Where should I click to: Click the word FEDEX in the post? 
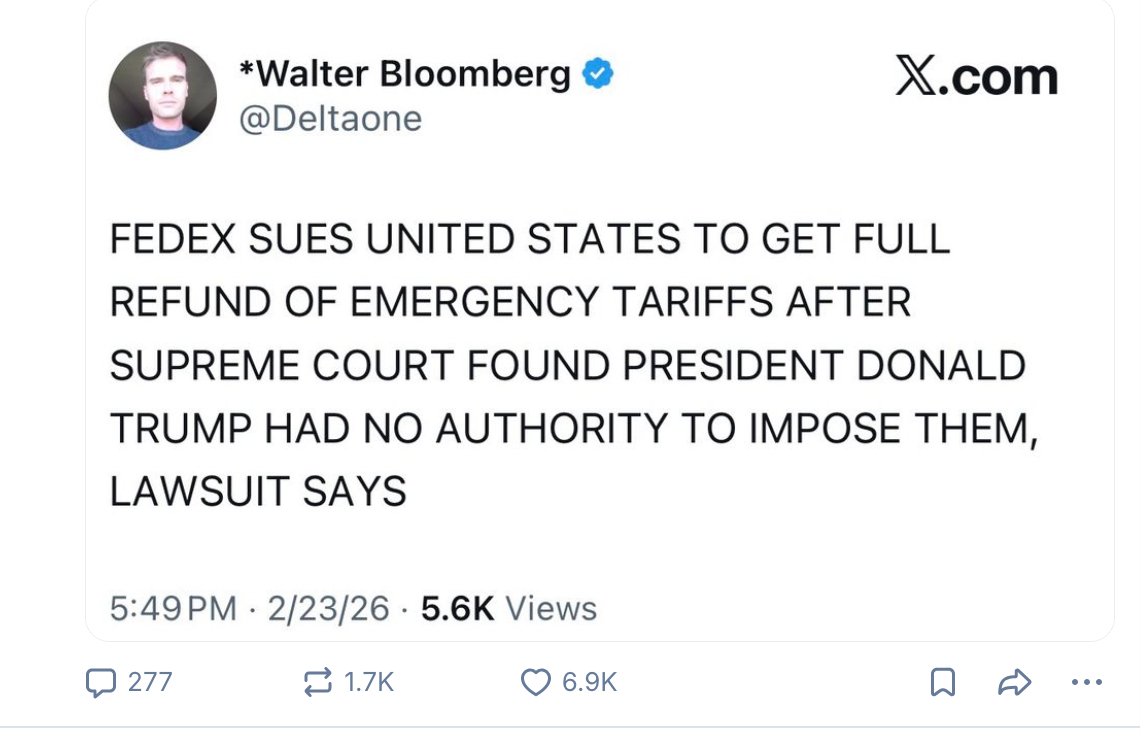[x=173, y=240]
